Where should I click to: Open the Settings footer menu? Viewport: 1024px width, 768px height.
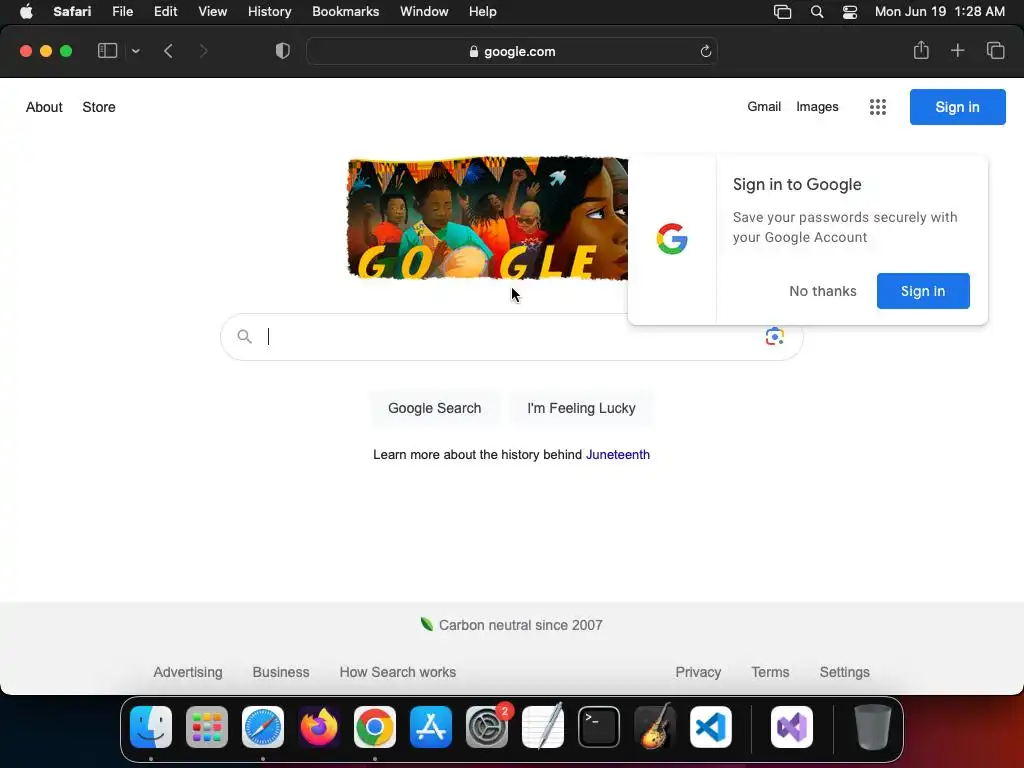click(x=844, y=672)
